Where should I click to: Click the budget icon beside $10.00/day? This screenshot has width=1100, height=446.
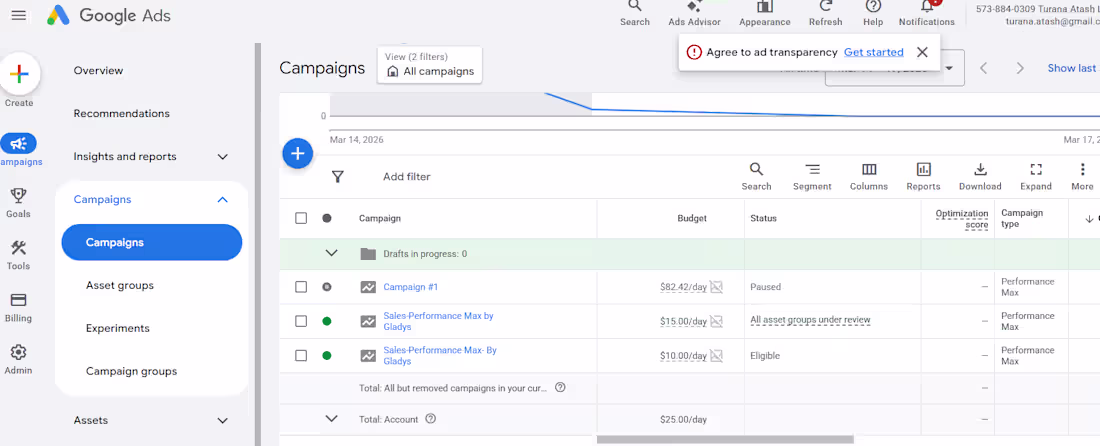(716, 356)
